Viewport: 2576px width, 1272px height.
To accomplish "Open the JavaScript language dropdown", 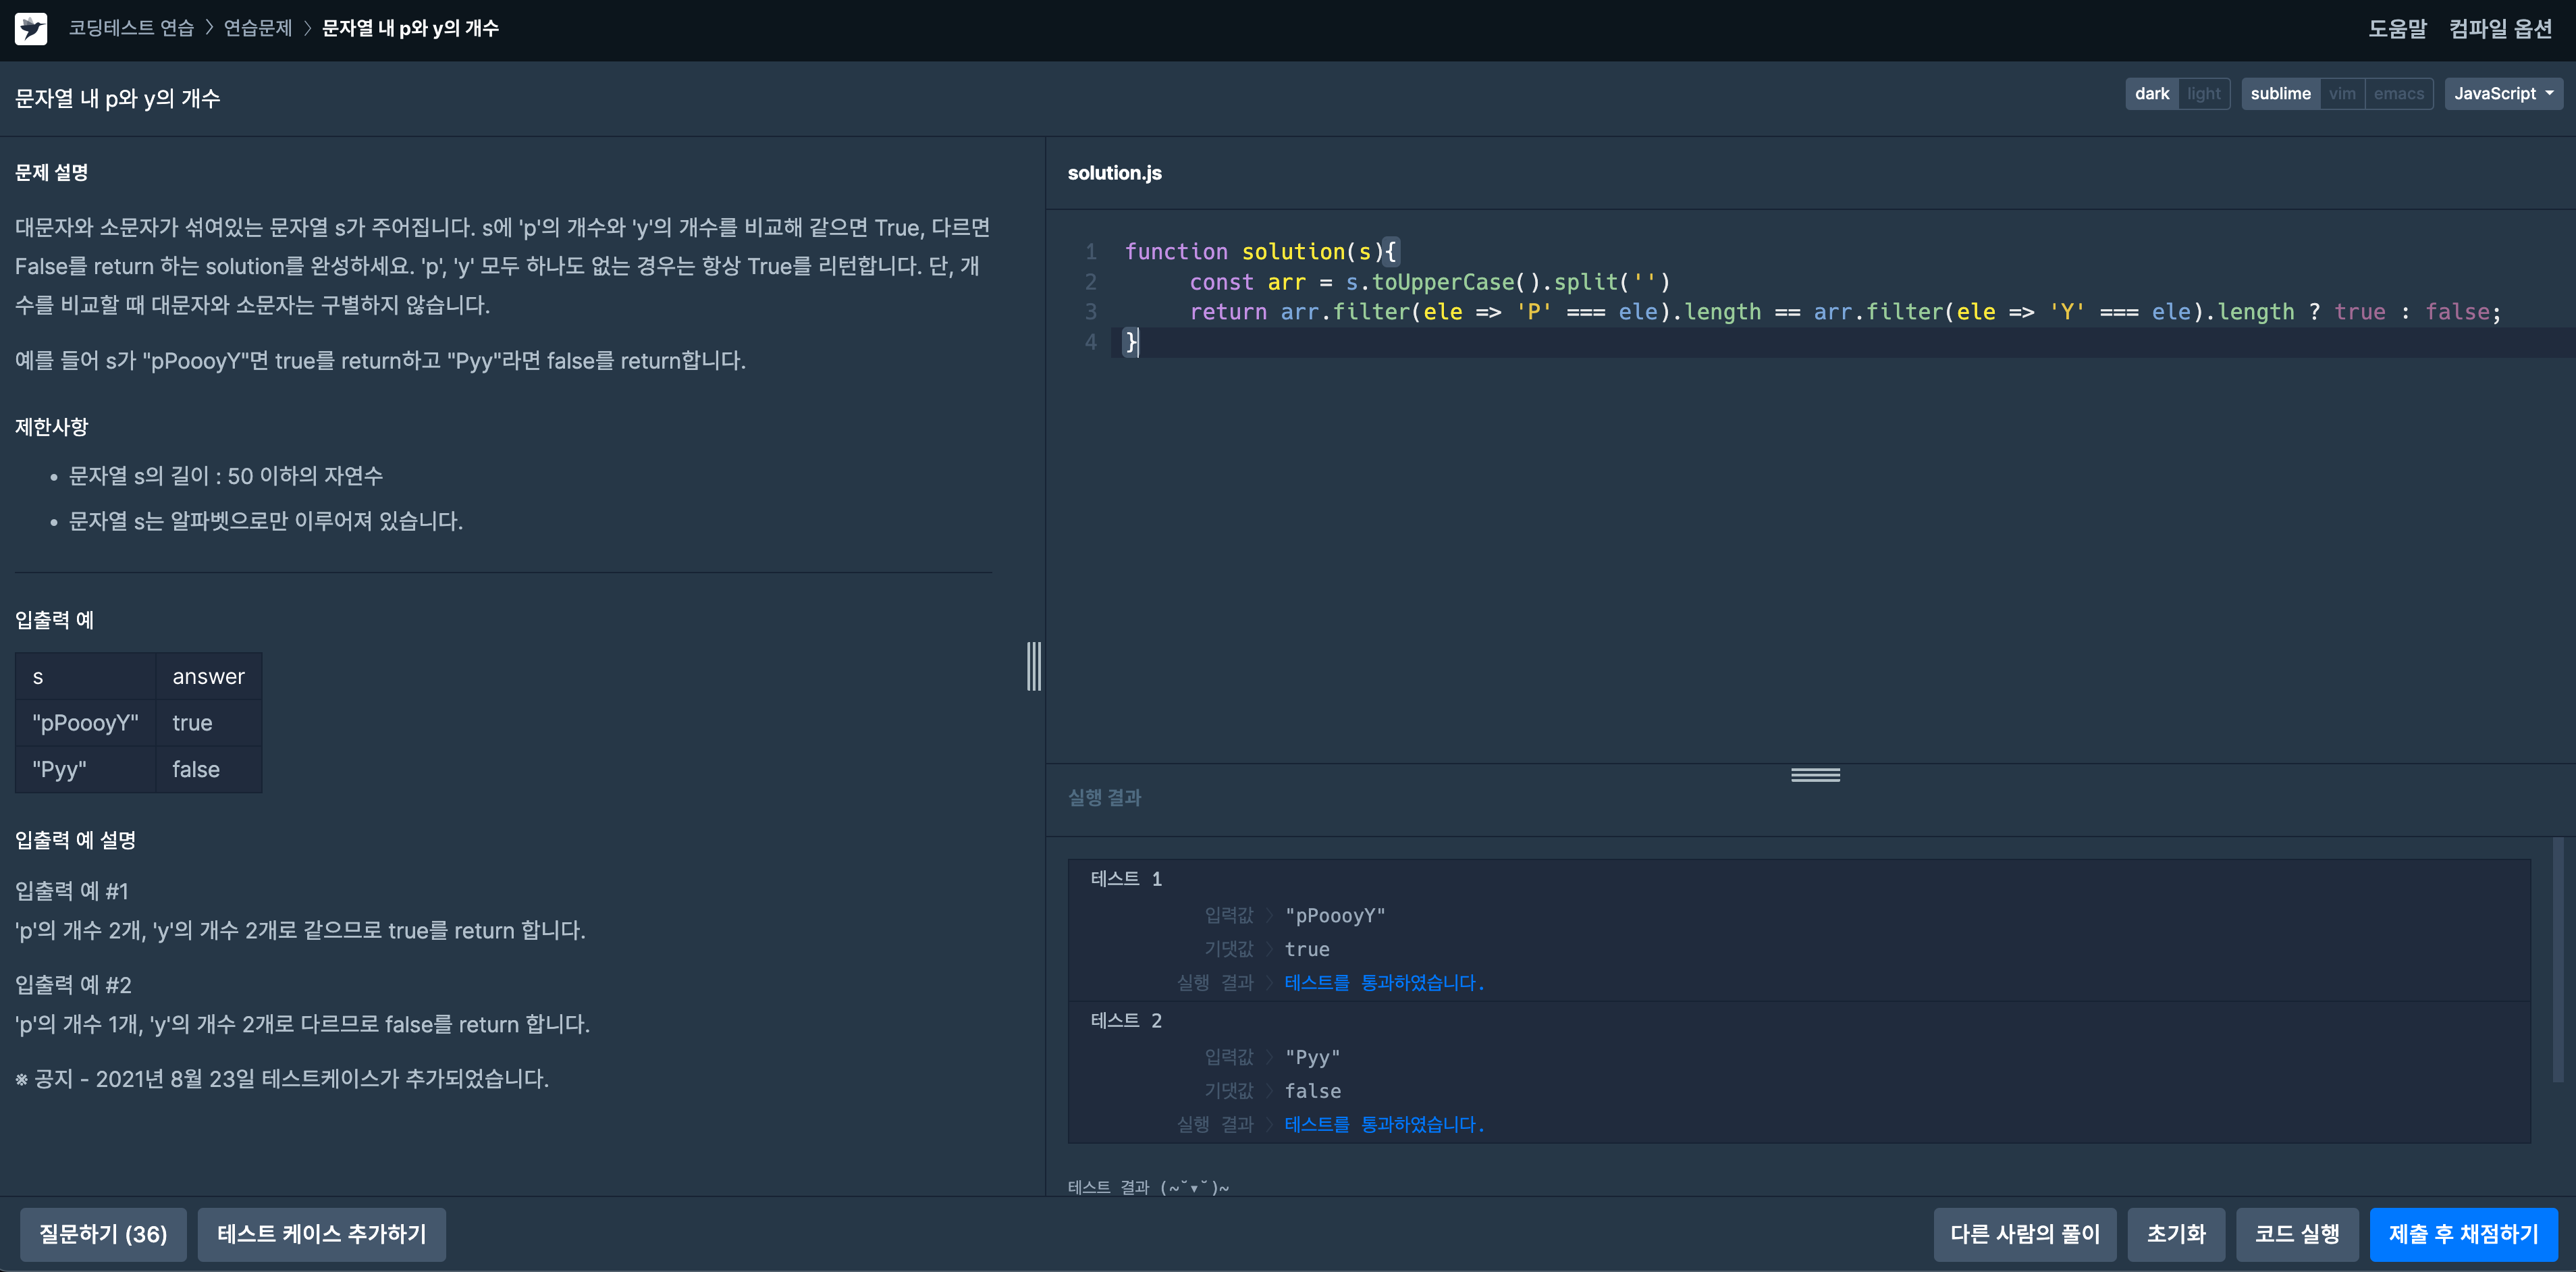I will 2502,94.
